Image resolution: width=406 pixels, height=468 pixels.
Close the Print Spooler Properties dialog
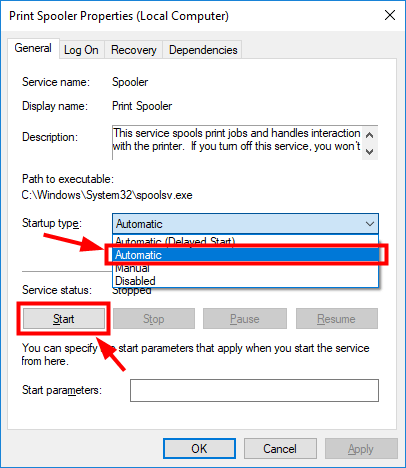390,15
